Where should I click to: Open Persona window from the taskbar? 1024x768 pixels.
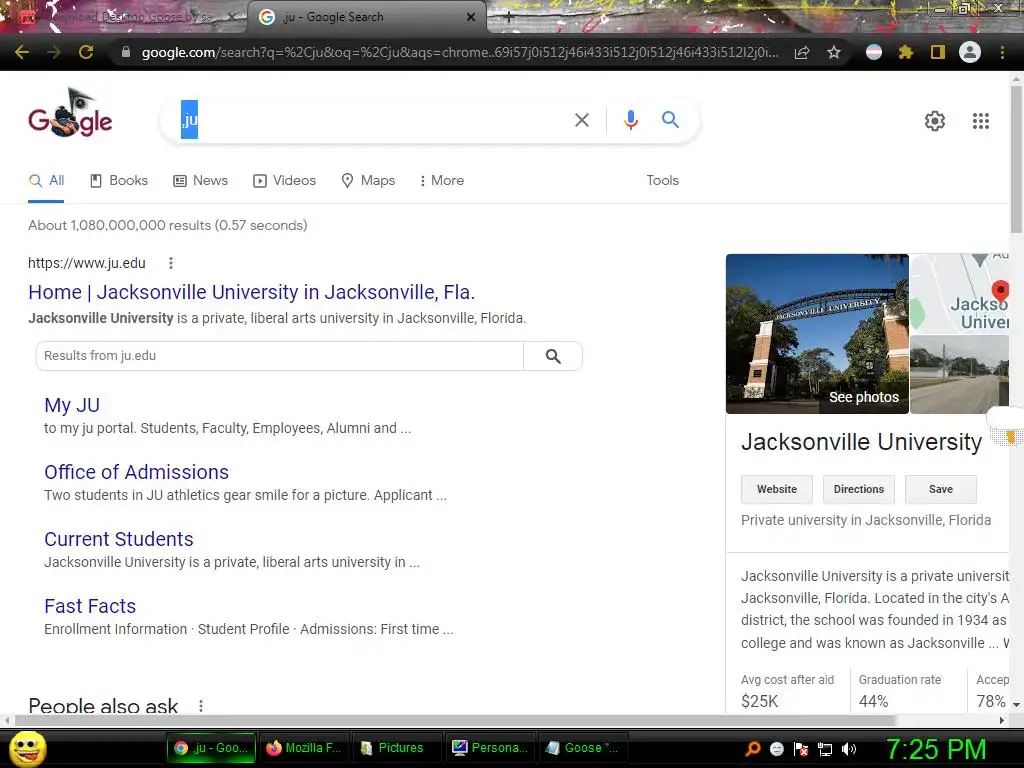point(490,748)
